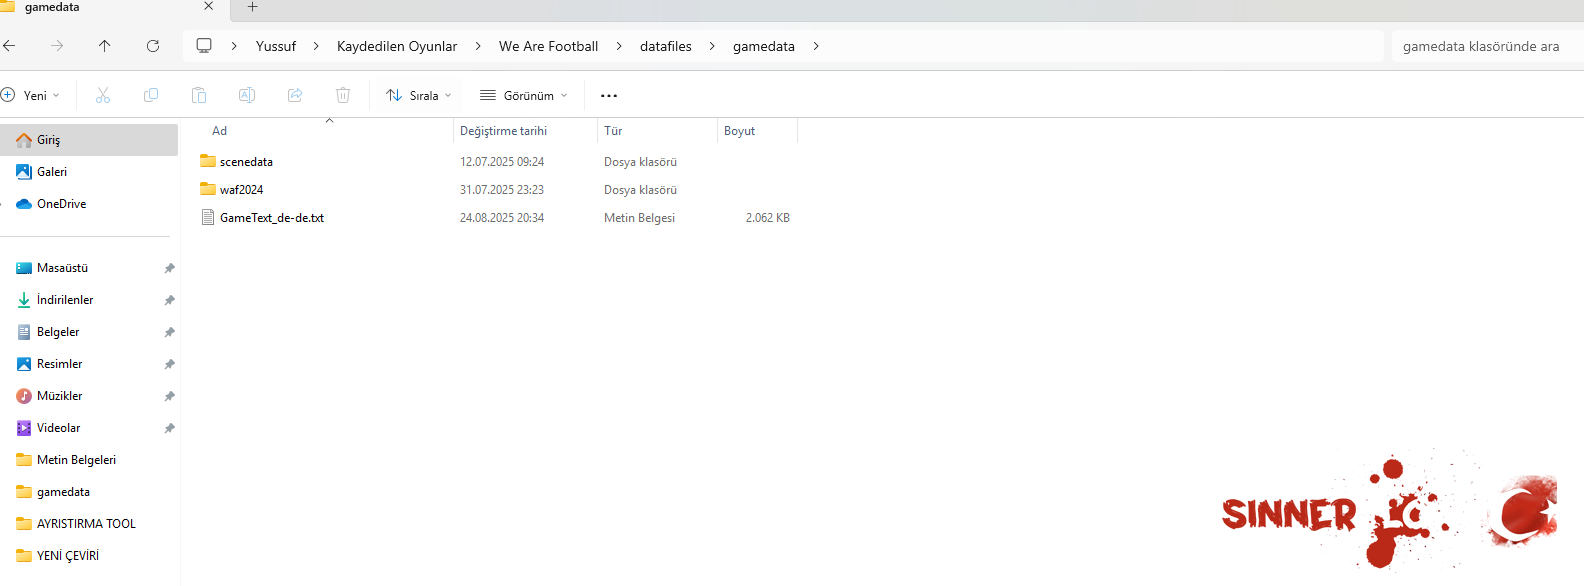
Task: Open the Görünüm view dropdown
Action: [x=524, y=95]
